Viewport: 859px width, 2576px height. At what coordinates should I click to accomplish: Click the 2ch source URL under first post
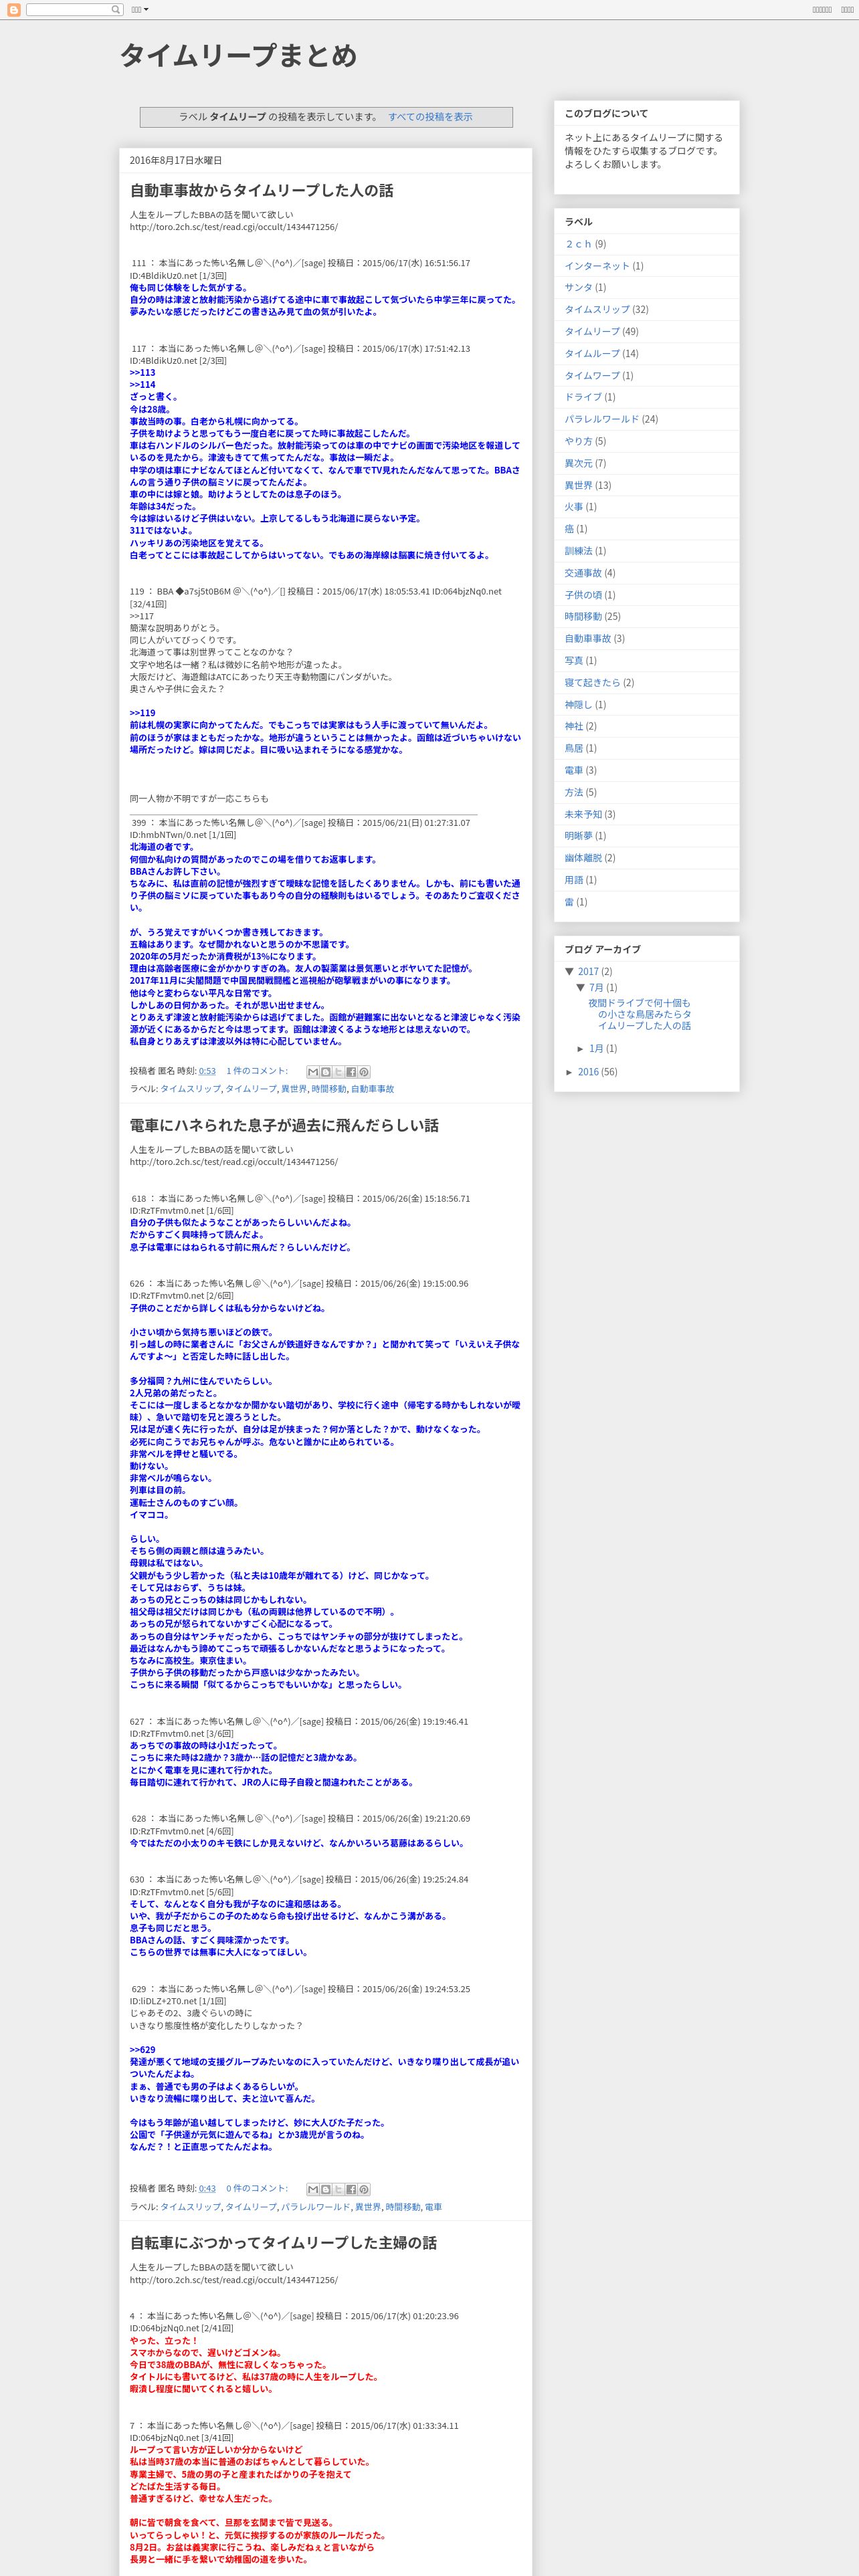click(234, 227)
